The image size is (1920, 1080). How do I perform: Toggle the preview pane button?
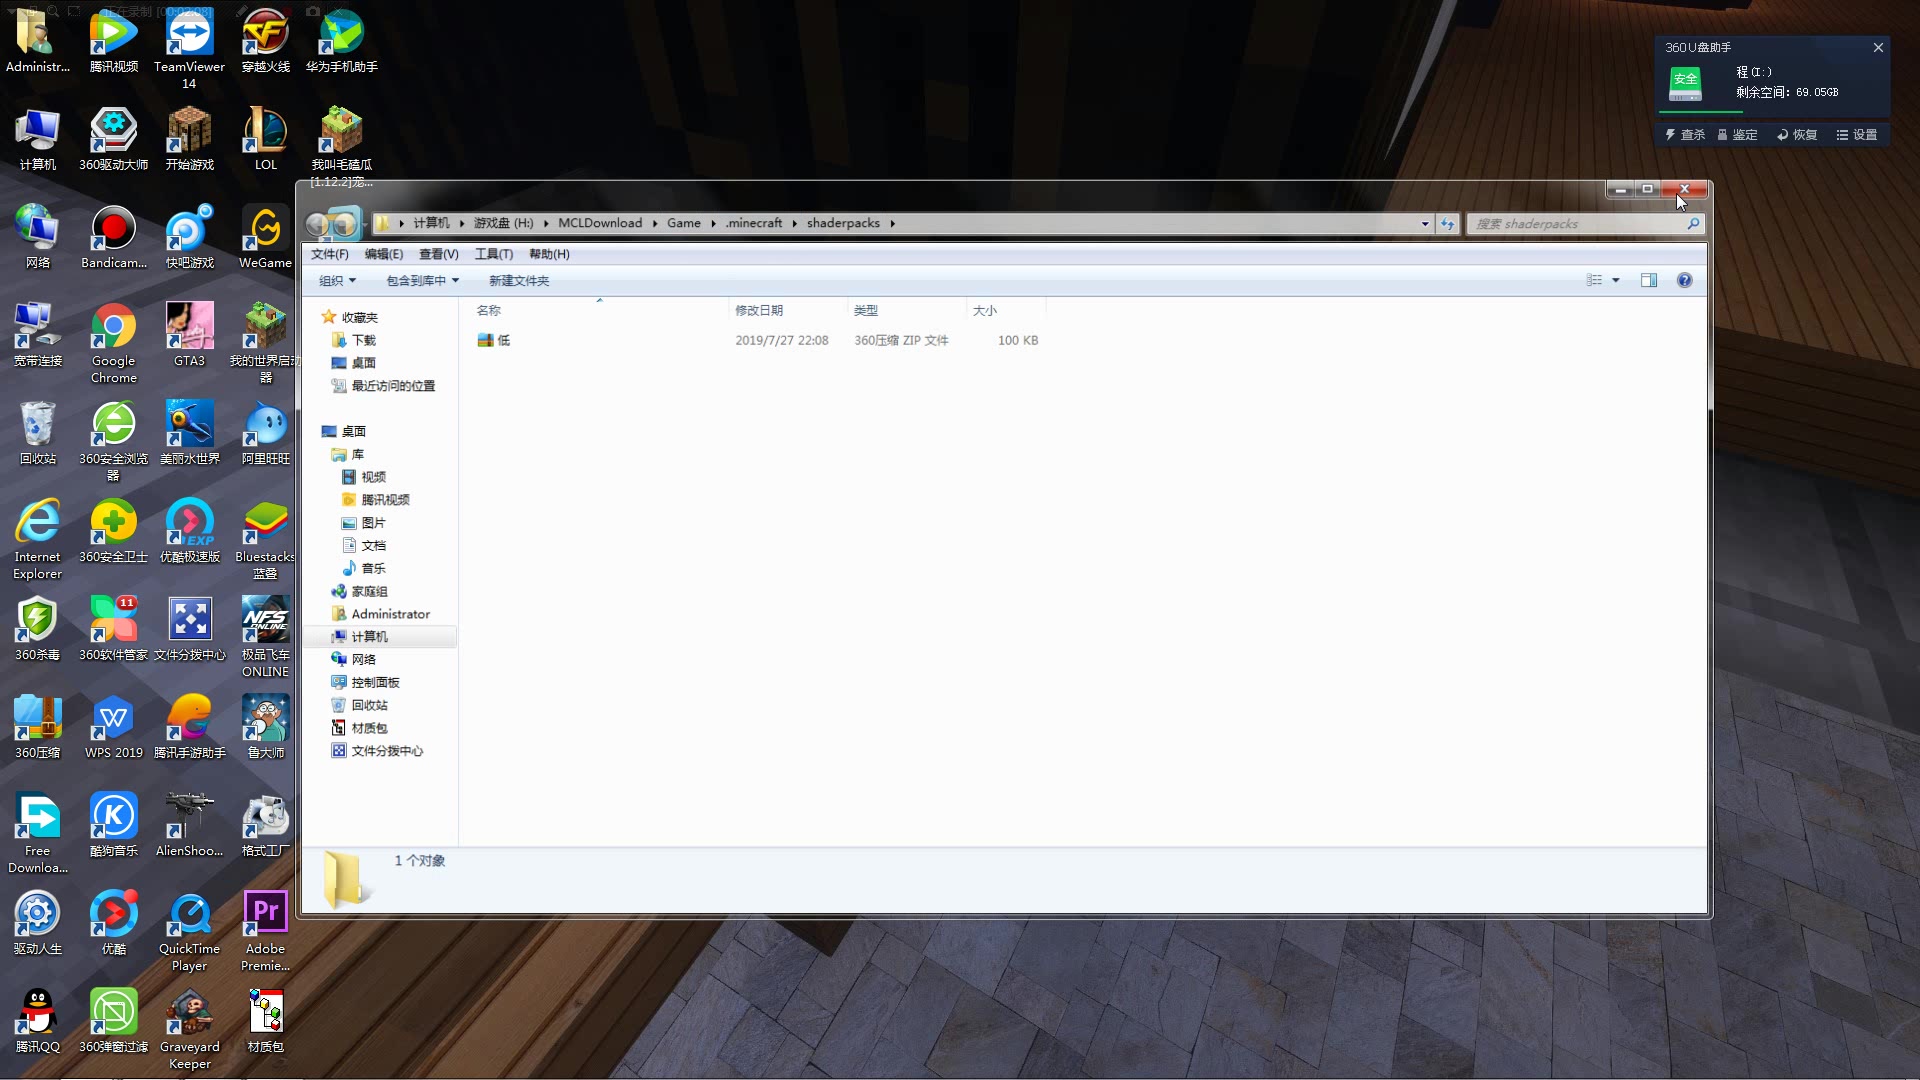[1648, 280]
